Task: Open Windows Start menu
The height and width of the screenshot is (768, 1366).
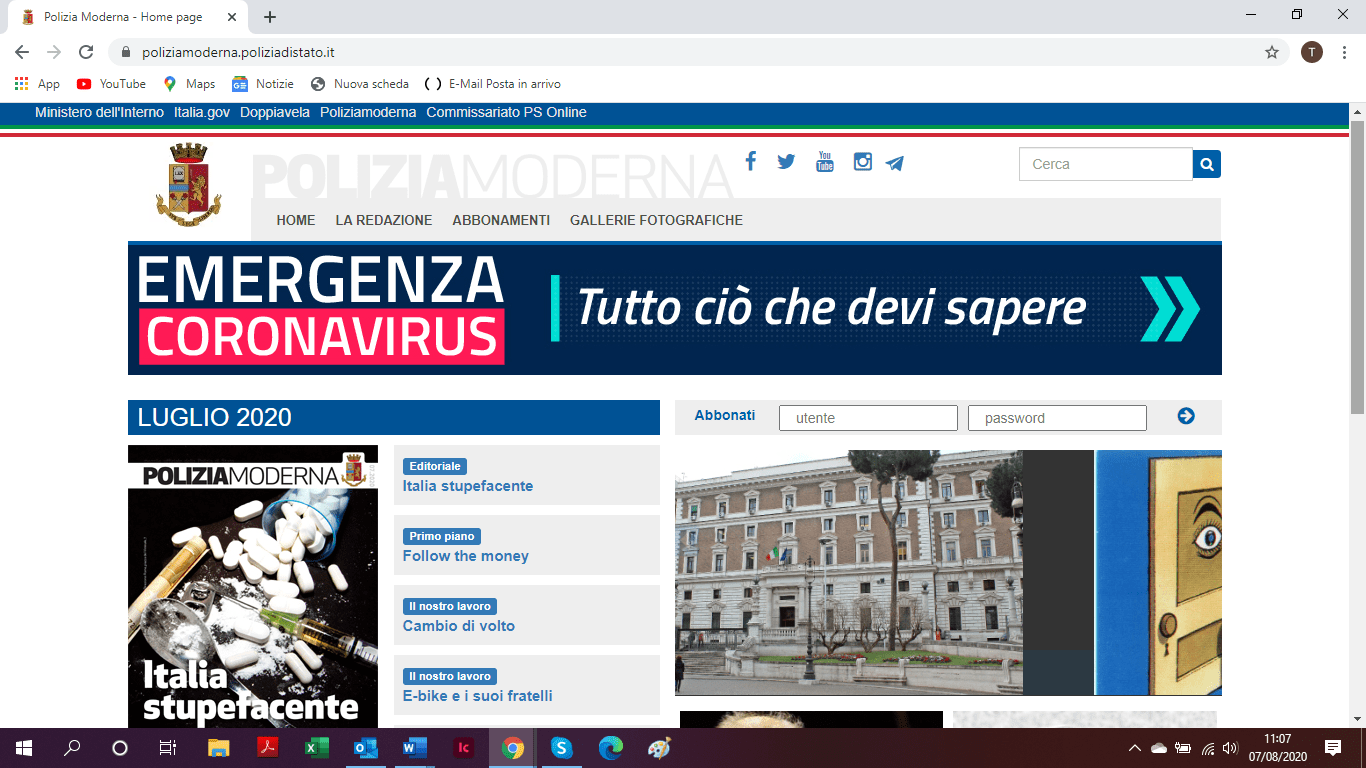Action: click(24, 747)
